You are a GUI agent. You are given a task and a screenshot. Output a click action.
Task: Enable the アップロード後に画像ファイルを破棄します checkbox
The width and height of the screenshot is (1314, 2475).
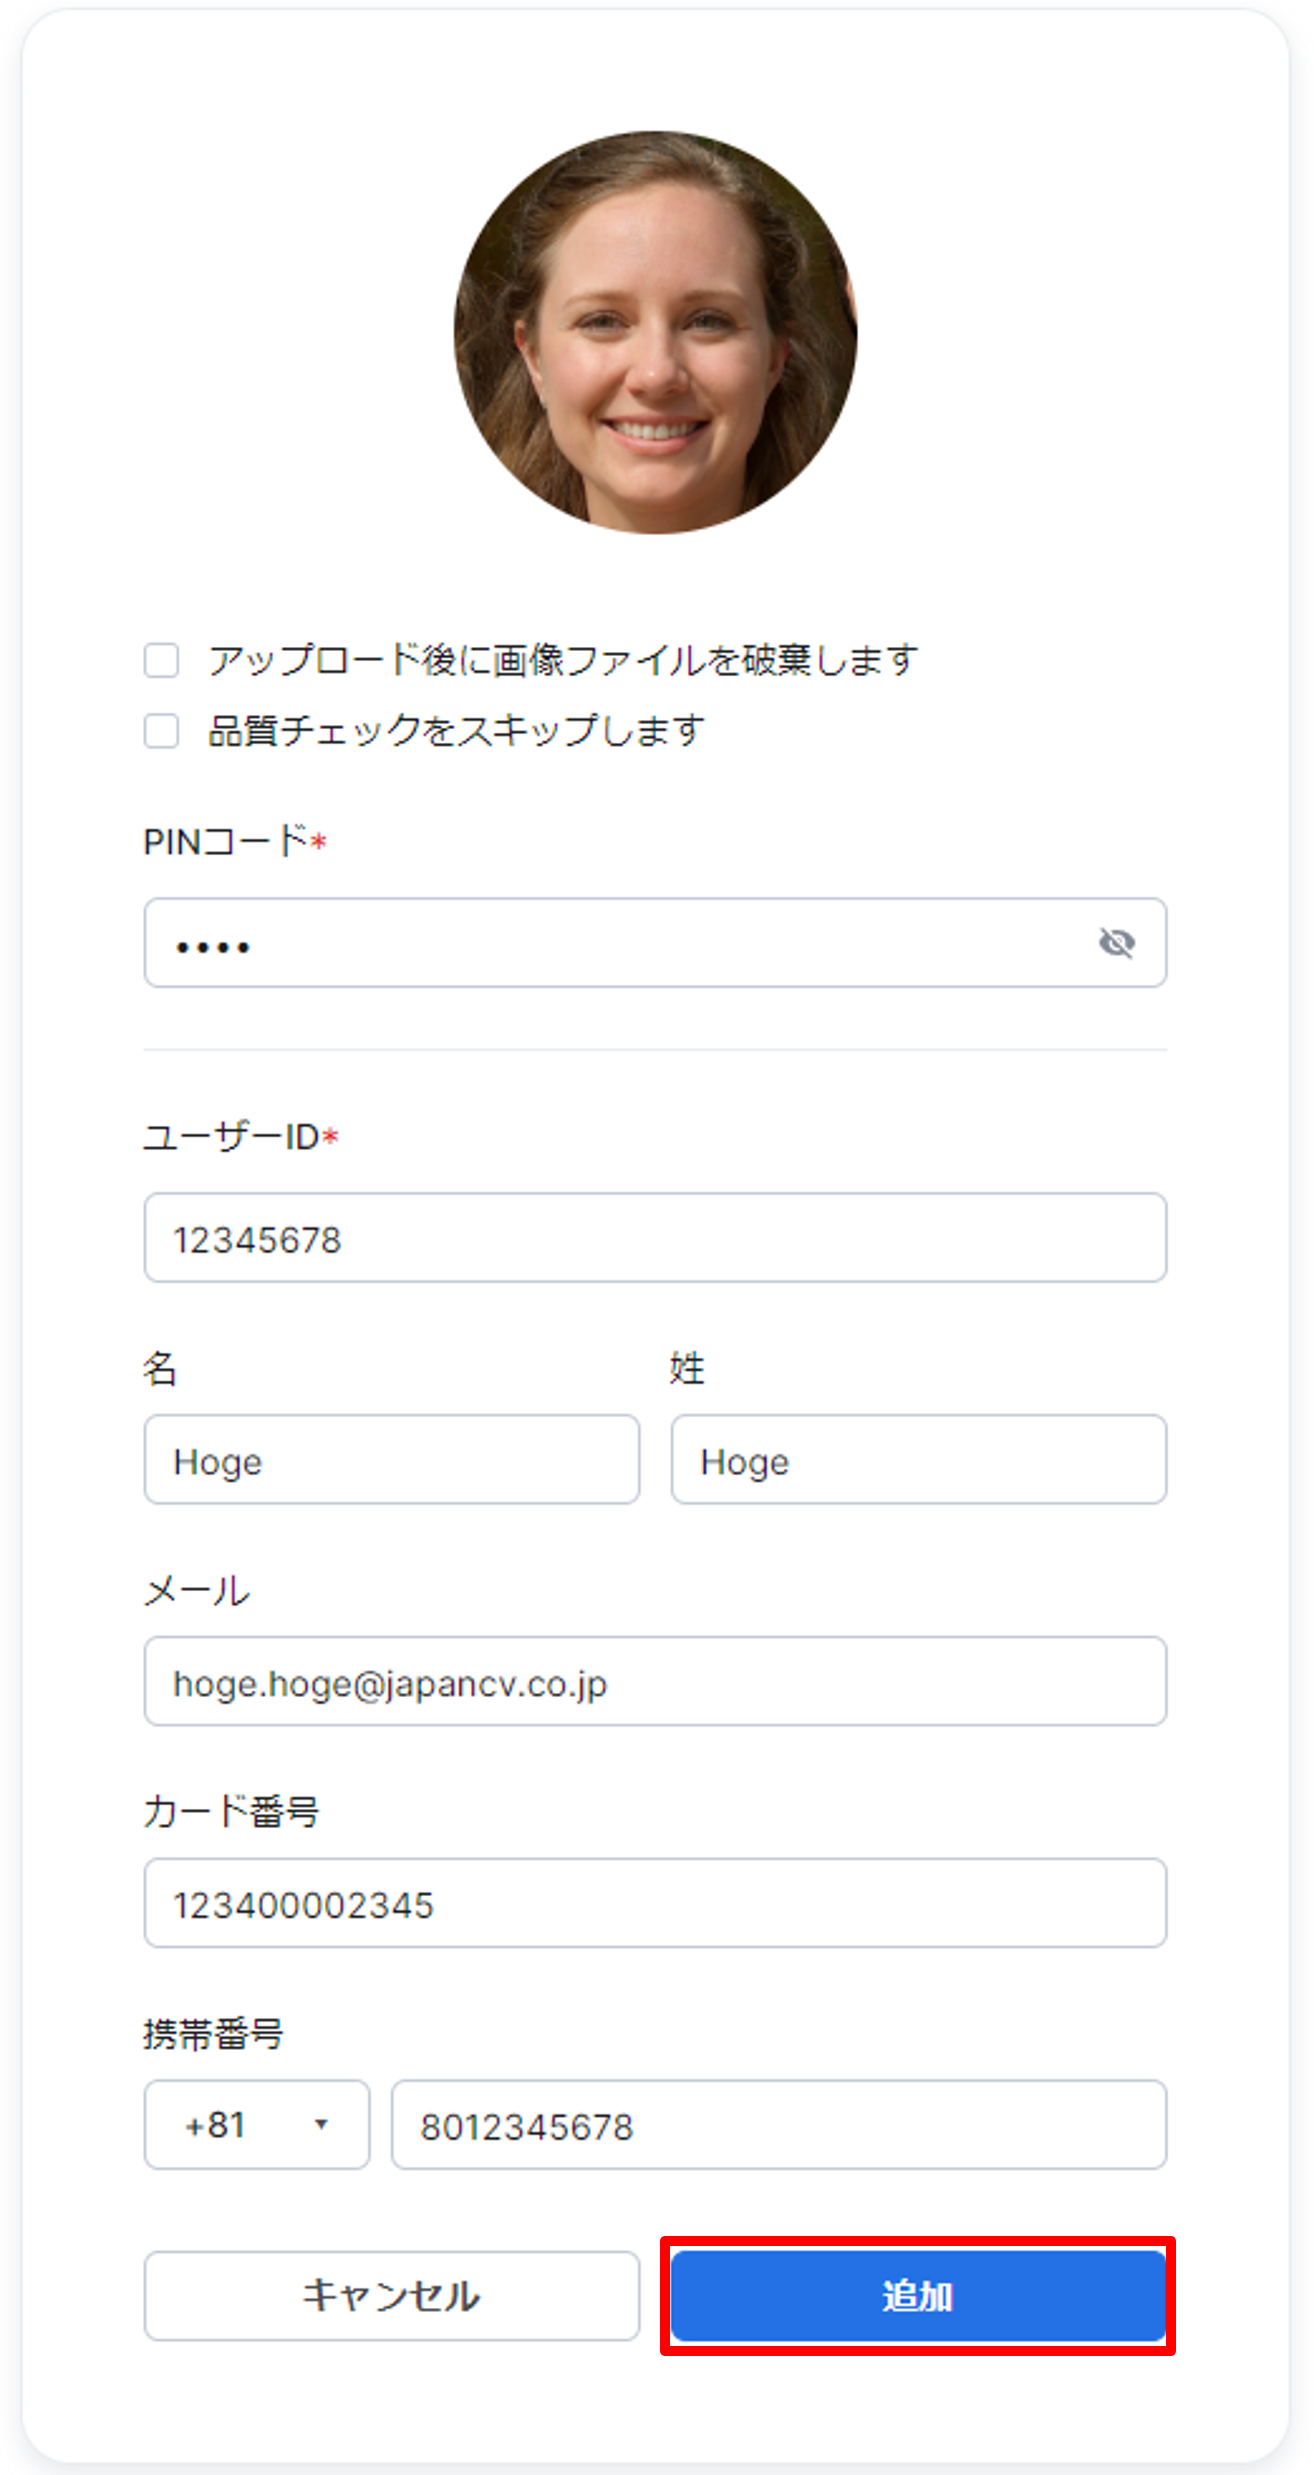pyautogui.click(x=160, y=660)
